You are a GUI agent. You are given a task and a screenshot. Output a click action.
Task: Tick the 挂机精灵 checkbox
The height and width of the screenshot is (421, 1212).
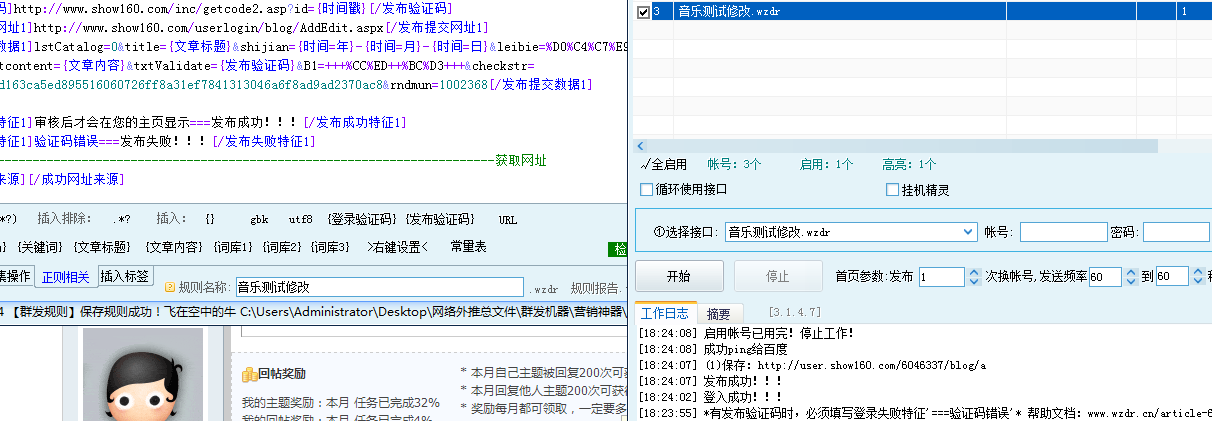[x=892, y=189]
